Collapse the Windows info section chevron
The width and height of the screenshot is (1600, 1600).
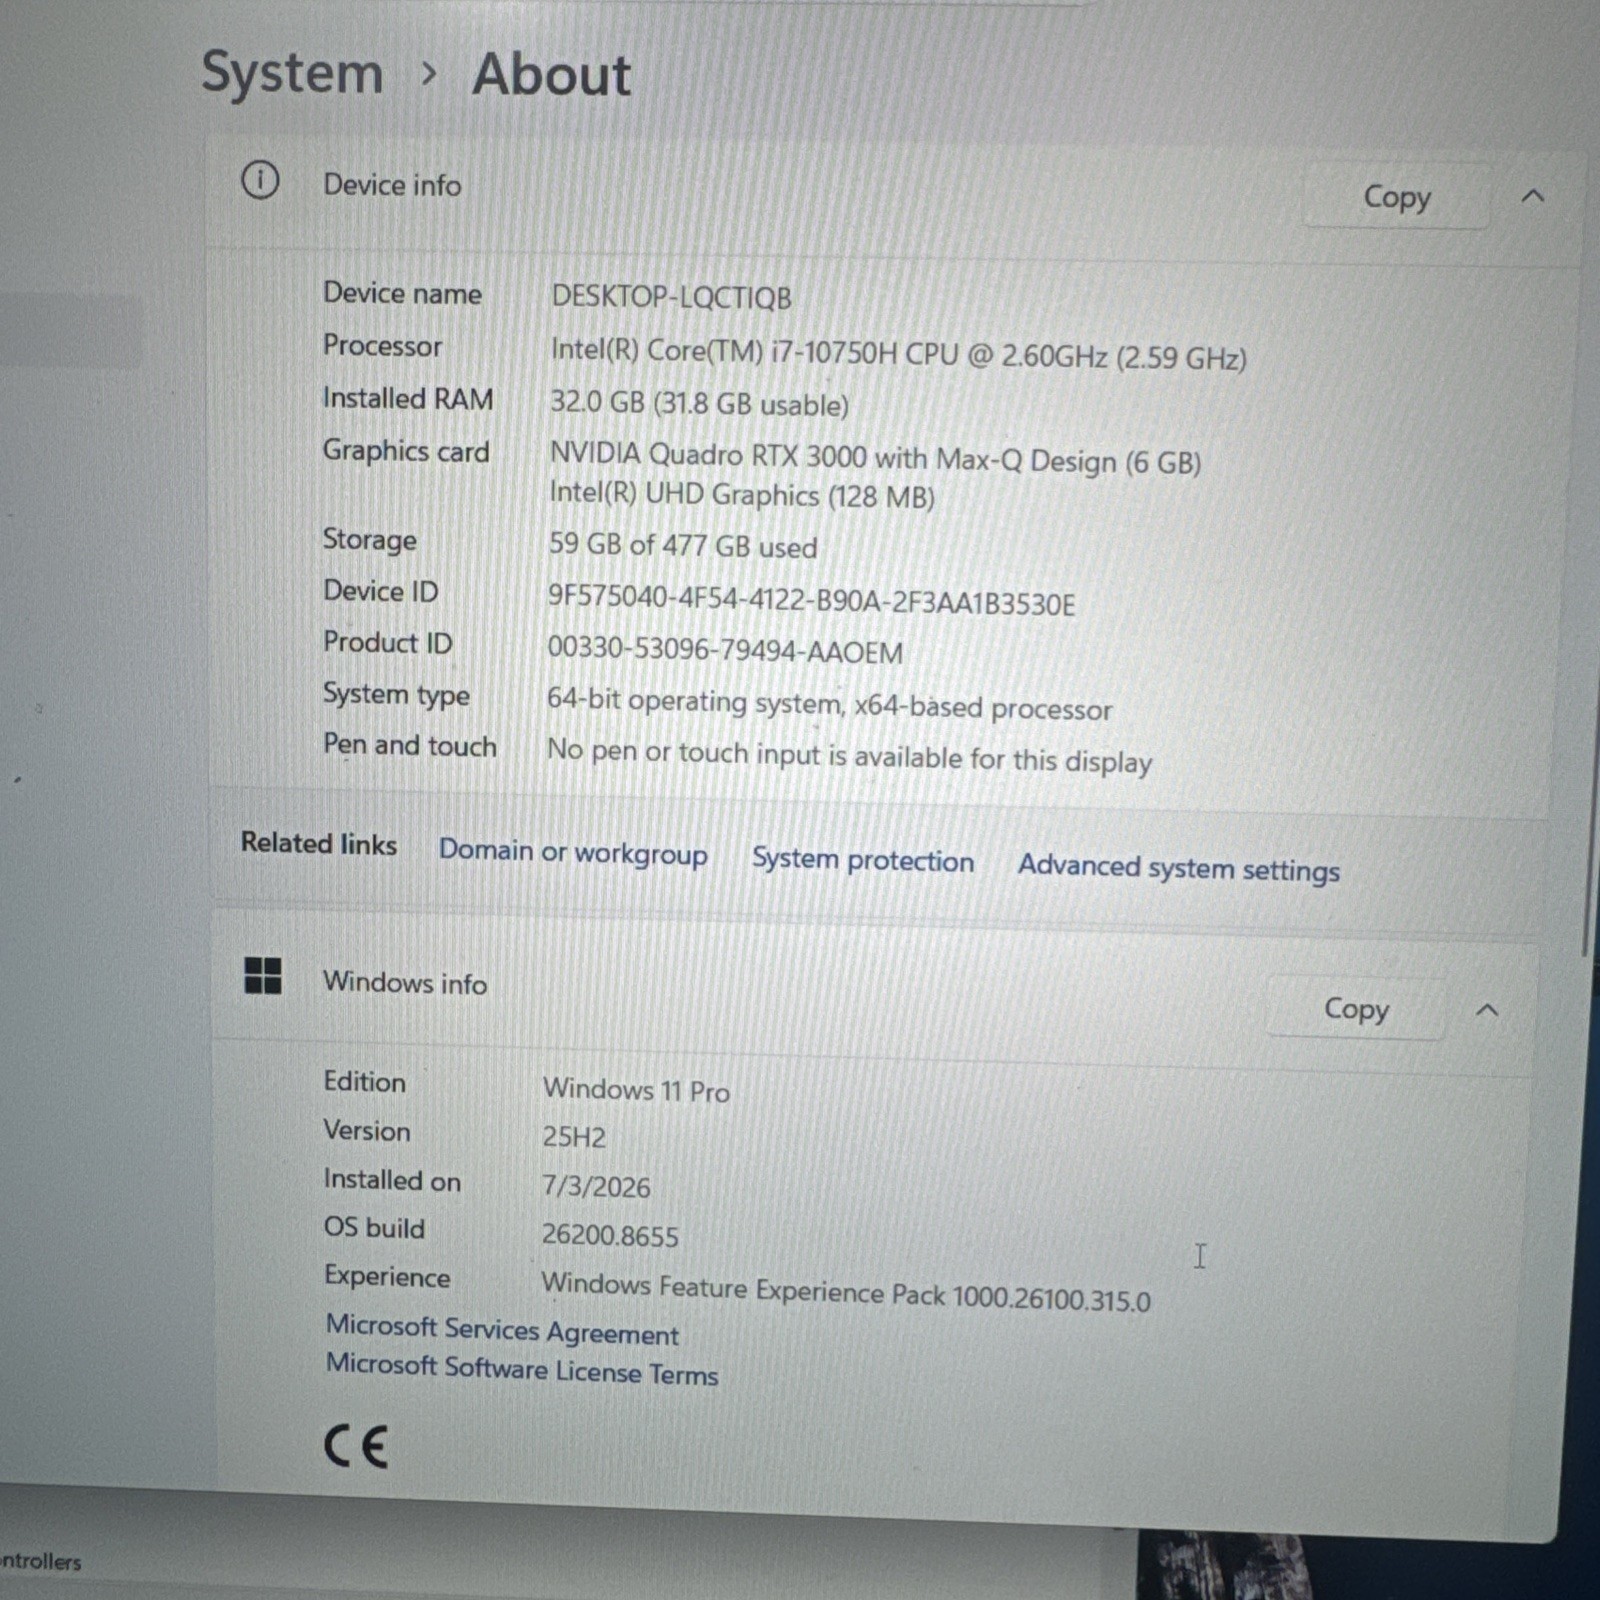coord(1487,1010)
